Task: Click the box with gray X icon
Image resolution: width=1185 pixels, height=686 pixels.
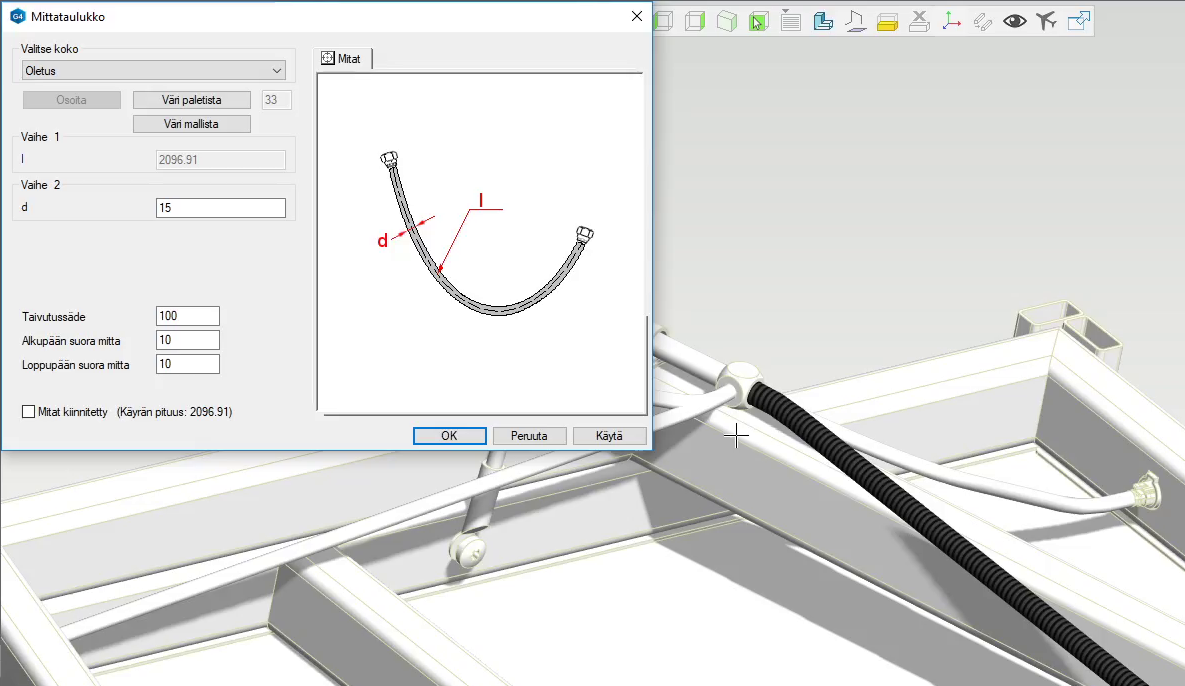Action: click(919, 20)
